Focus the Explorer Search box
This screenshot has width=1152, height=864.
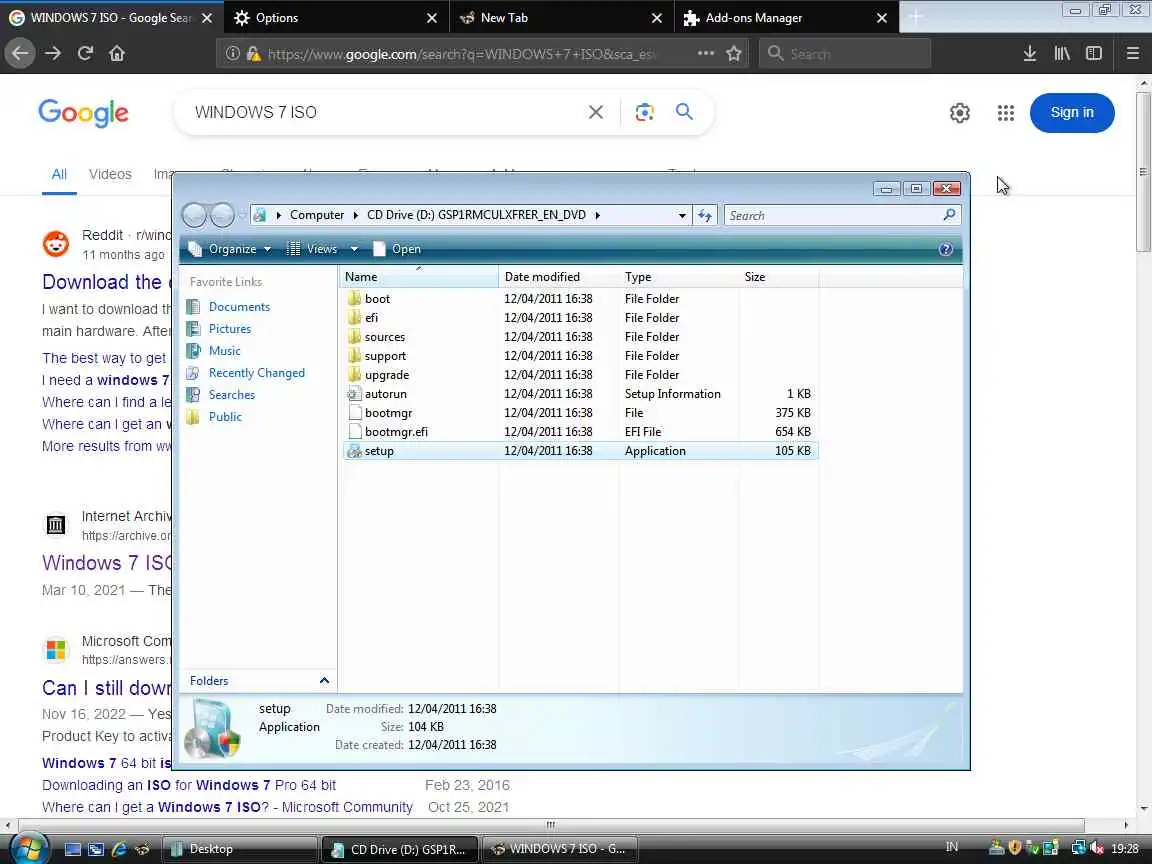point(843,215)
